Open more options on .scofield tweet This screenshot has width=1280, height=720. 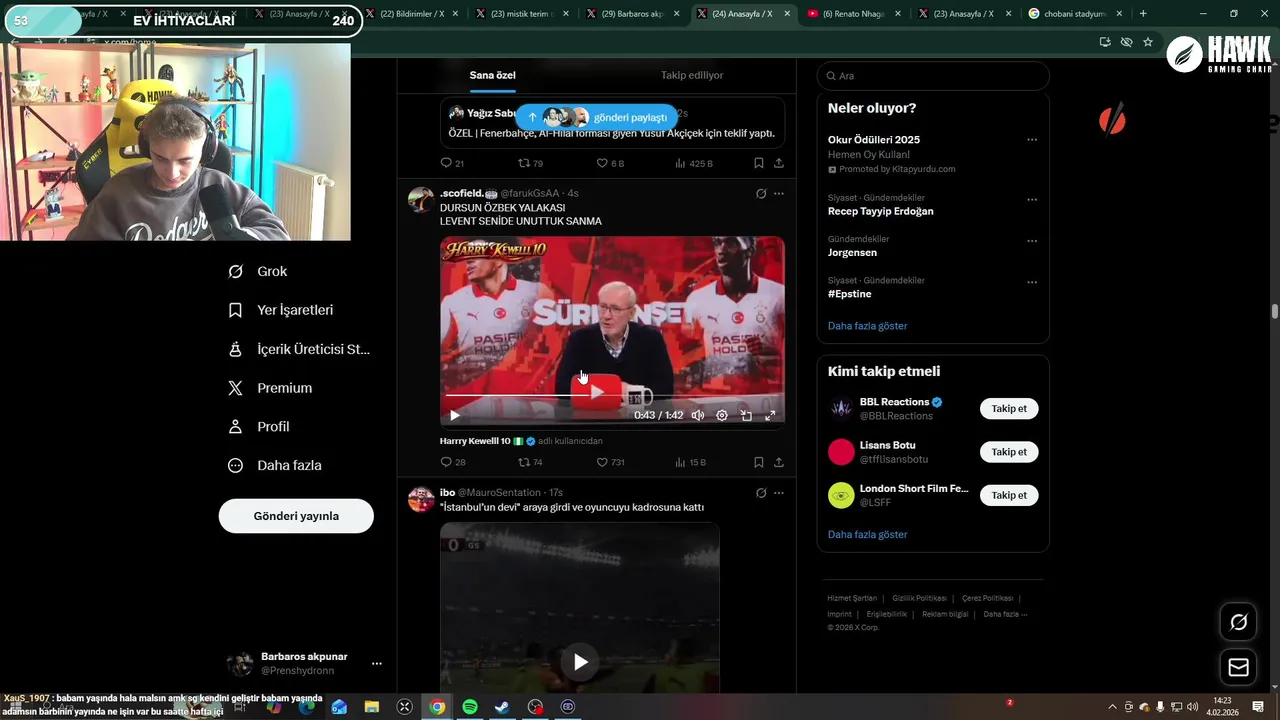[x=779, y=193]
